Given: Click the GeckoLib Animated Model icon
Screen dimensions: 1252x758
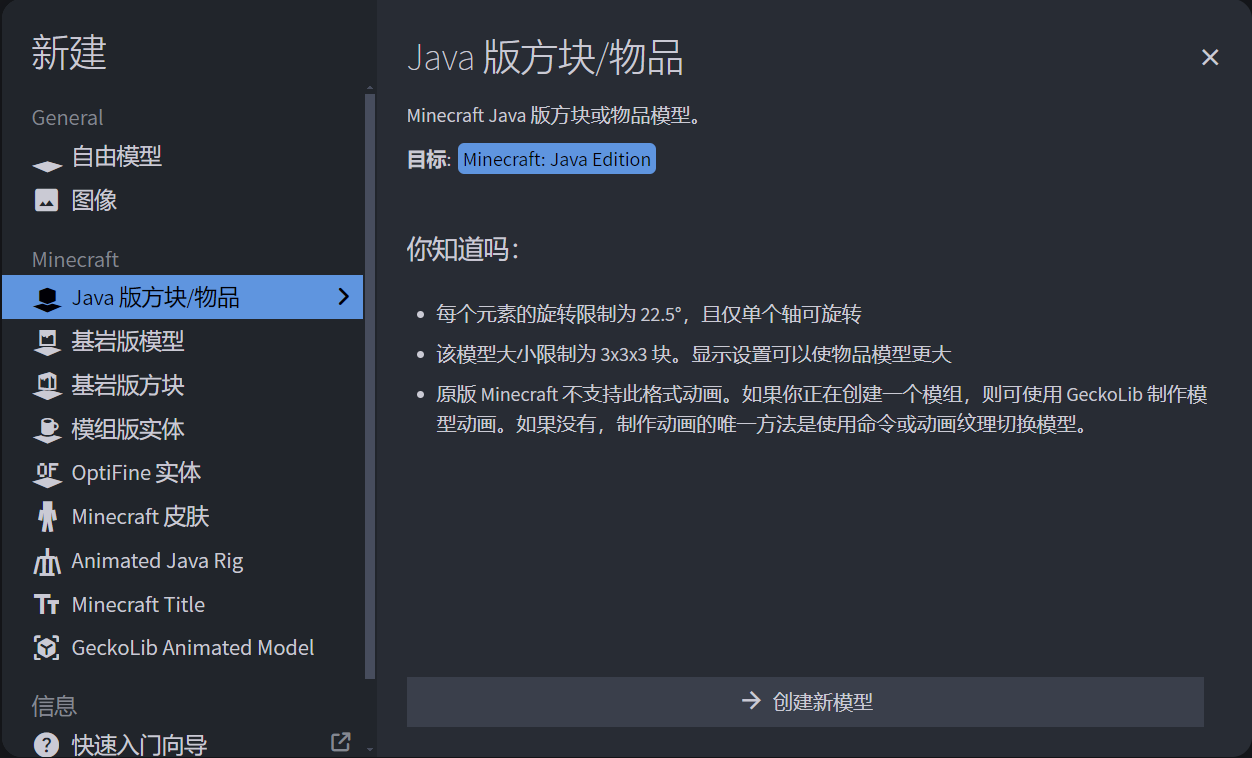Looking at the screenshot, I should 47,648.
